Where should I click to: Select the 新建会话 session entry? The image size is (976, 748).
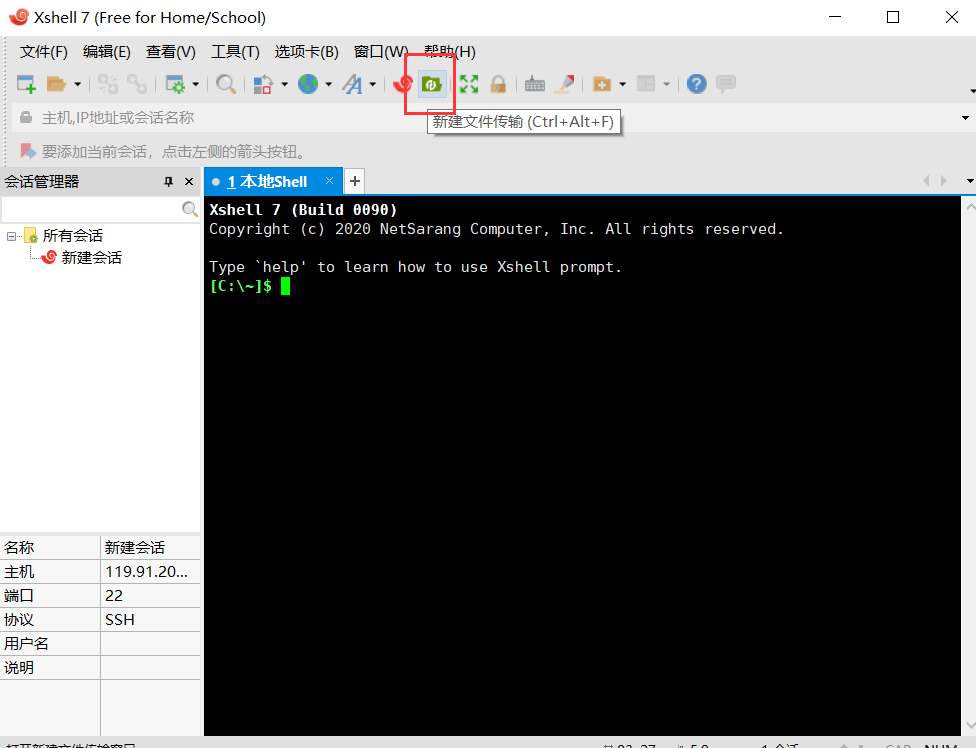click(92, 258)
